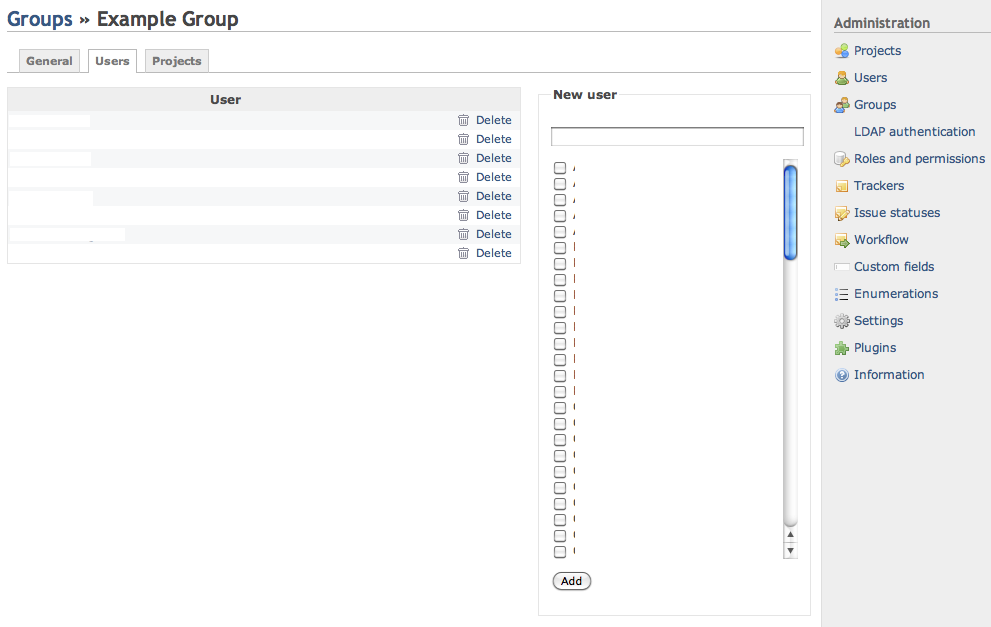This screenshot has height=627, width=991.
Task: Click the Groups breadcrumb link
Action: coord(39,18)
